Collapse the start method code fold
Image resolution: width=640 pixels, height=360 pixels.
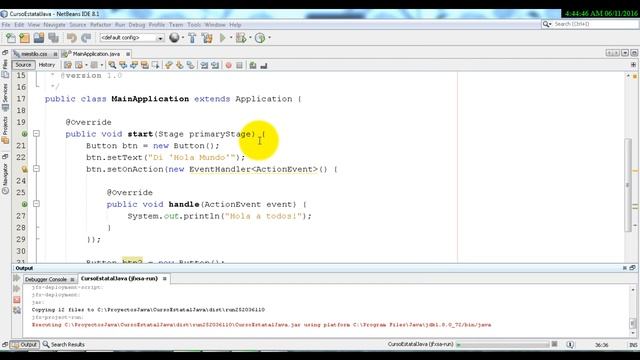(36, 133)
